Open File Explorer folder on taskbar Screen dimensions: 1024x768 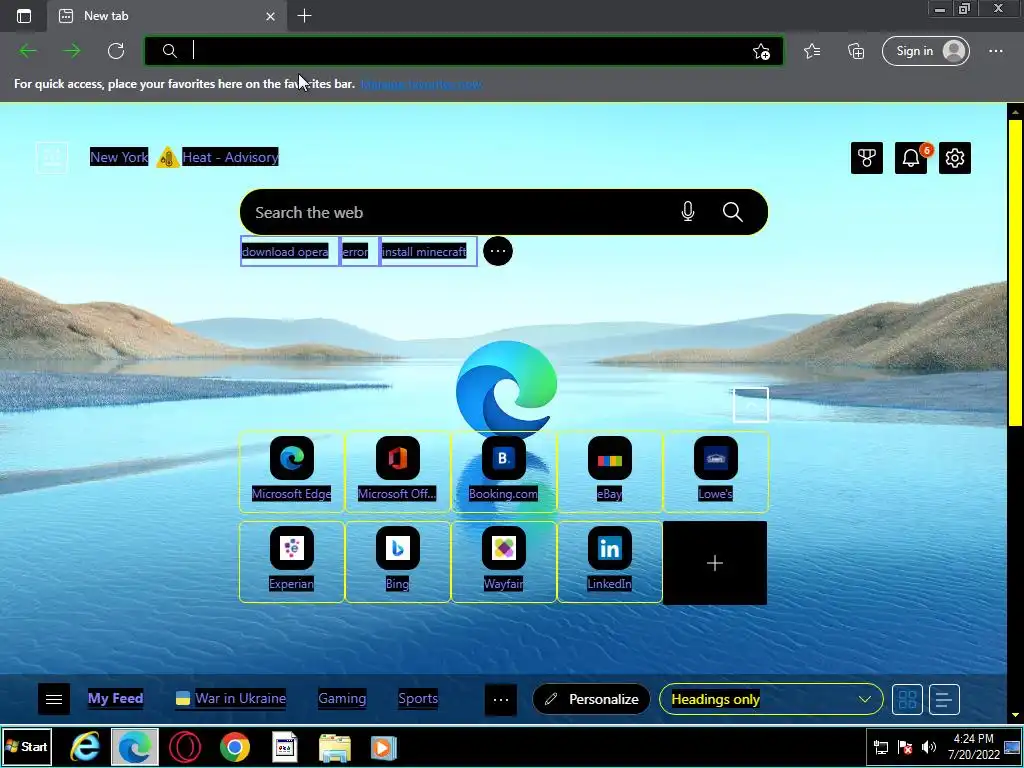(x=335, y=748)
